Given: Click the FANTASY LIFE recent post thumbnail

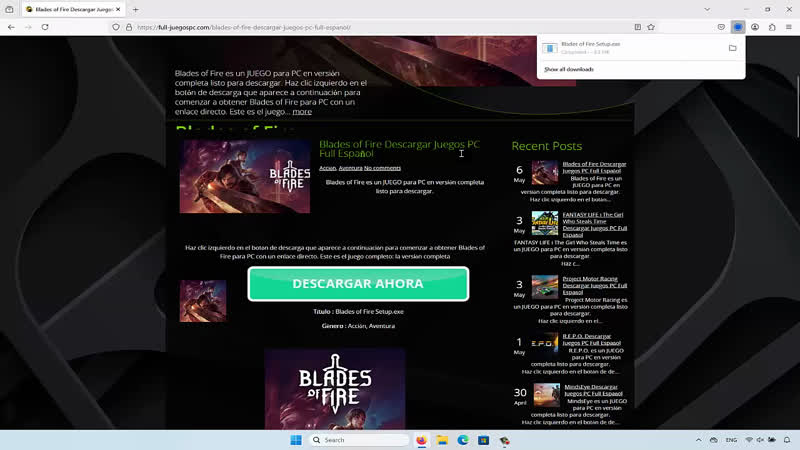Looking at the screenshot, I should tap(545, 223).
